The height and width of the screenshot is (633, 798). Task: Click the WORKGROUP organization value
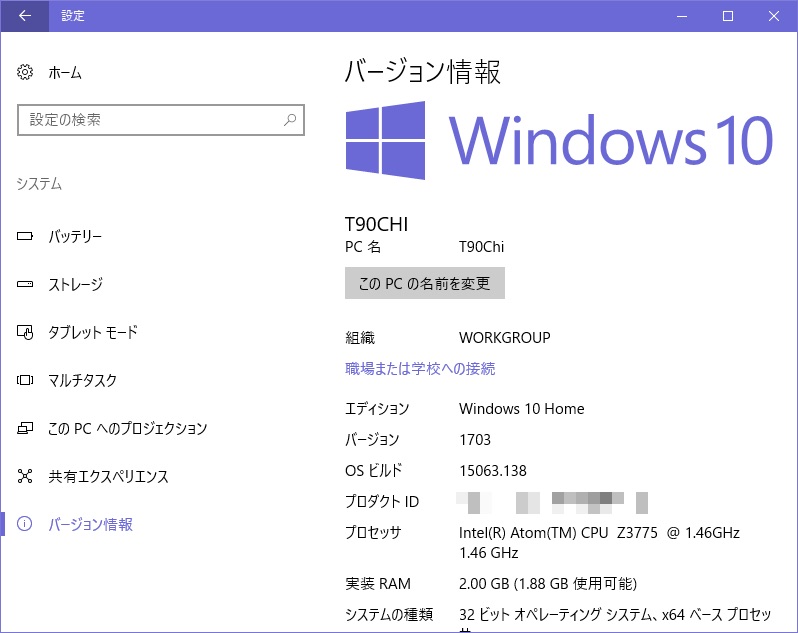click(x=505, y=337)
